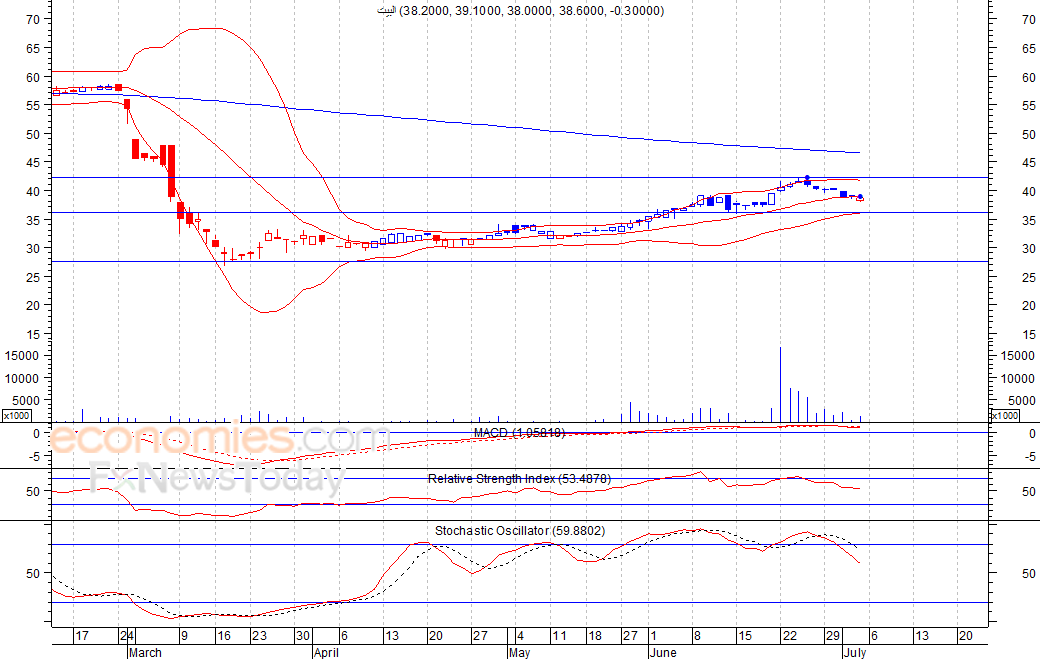Click the tallest volume bar near June 22

(x=780, y=385)
